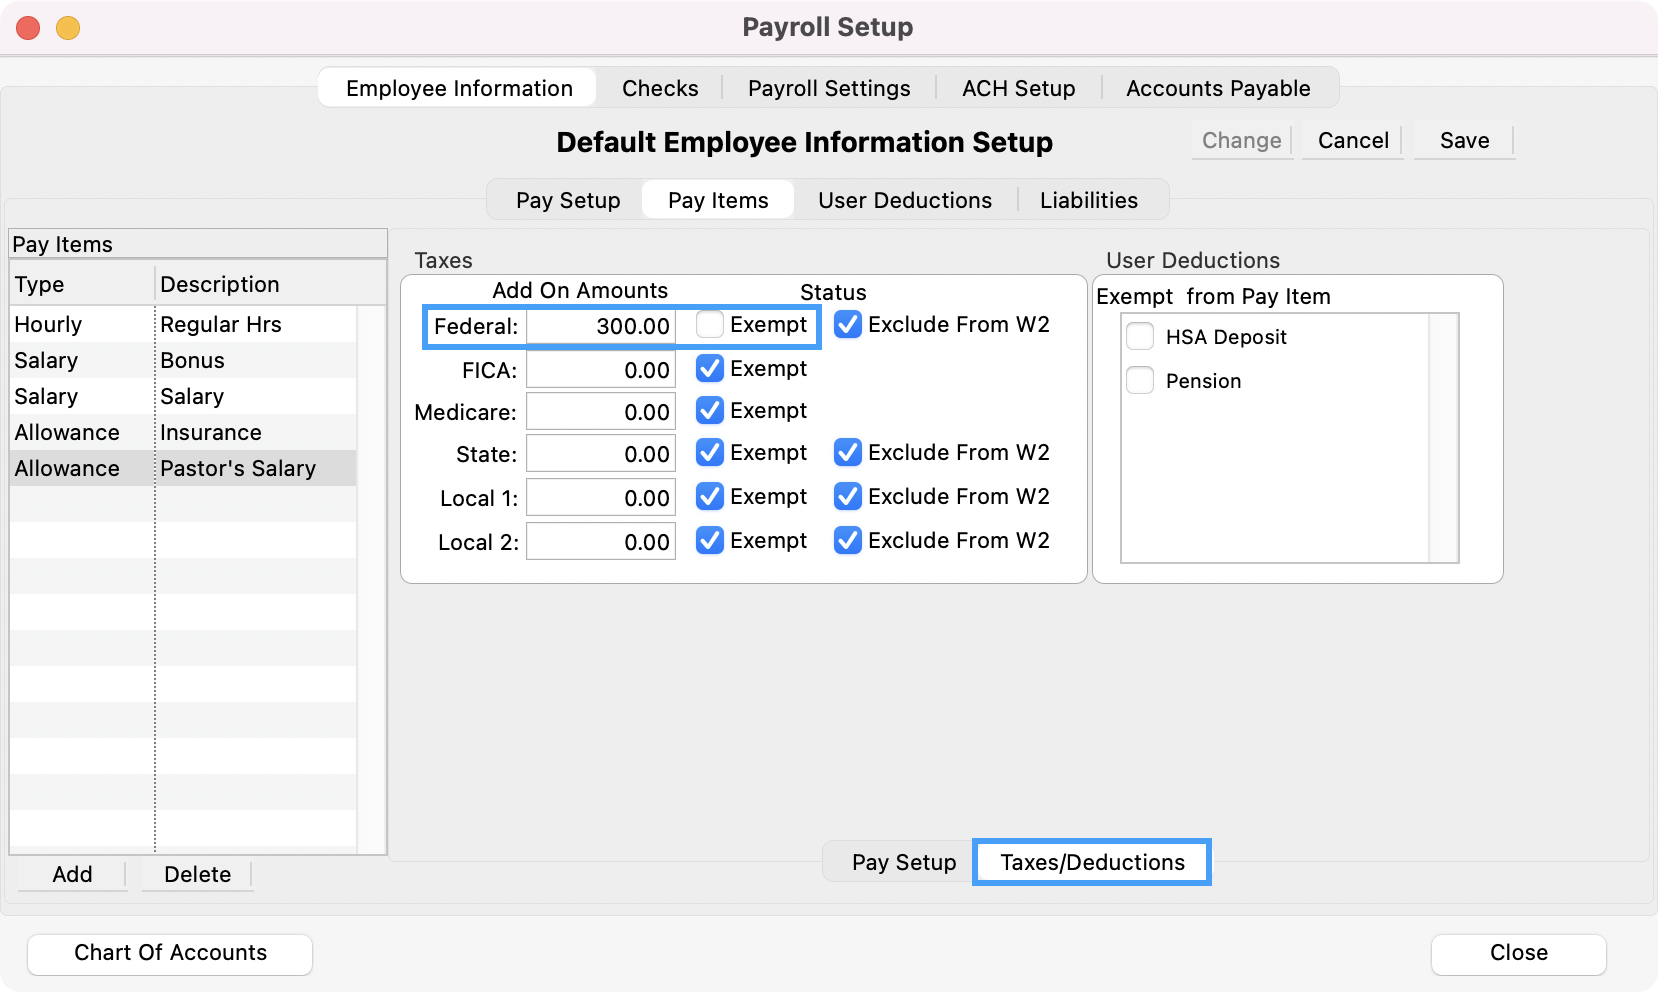The width and height of the screenshot is (1658, 992).
Task: Switch to the Liabilities tab
Action: pos(1089,200)
